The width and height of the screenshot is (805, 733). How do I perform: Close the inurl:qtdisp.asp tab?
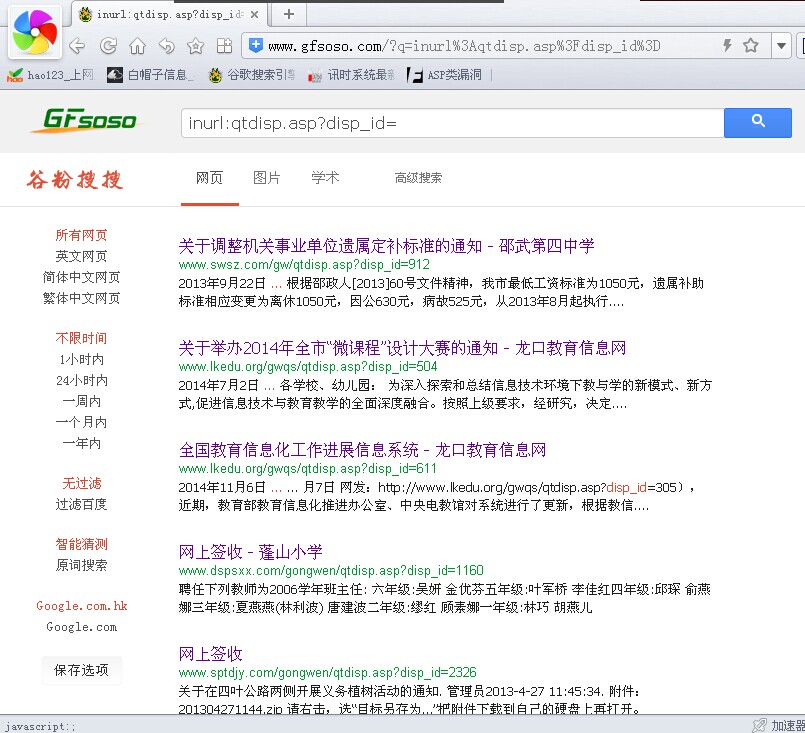click(254, 15)
